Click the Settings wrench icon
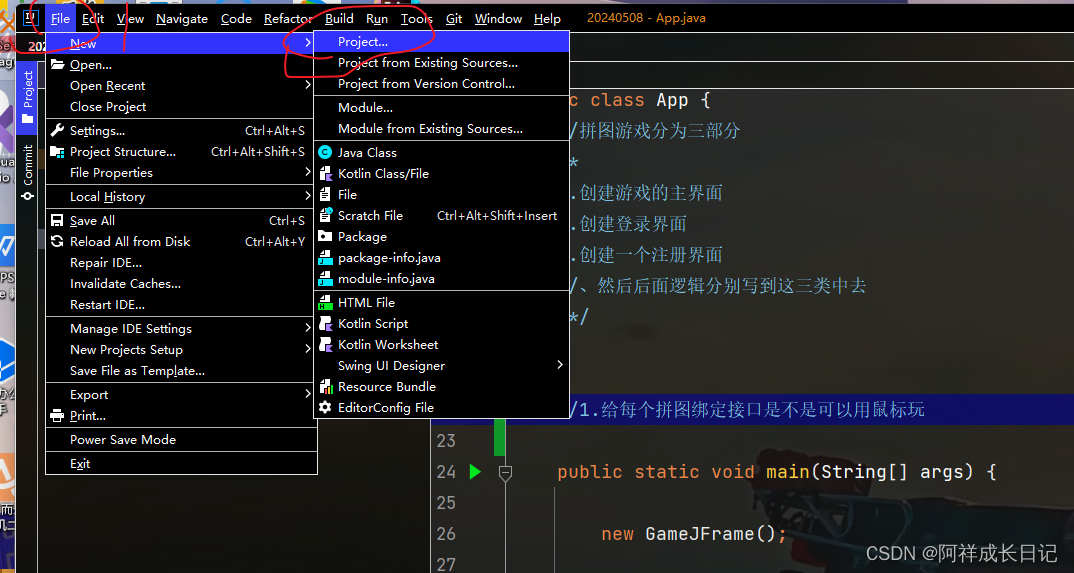Image resolution: width=1074 pixels, height=573 pixels. (58, 131)
